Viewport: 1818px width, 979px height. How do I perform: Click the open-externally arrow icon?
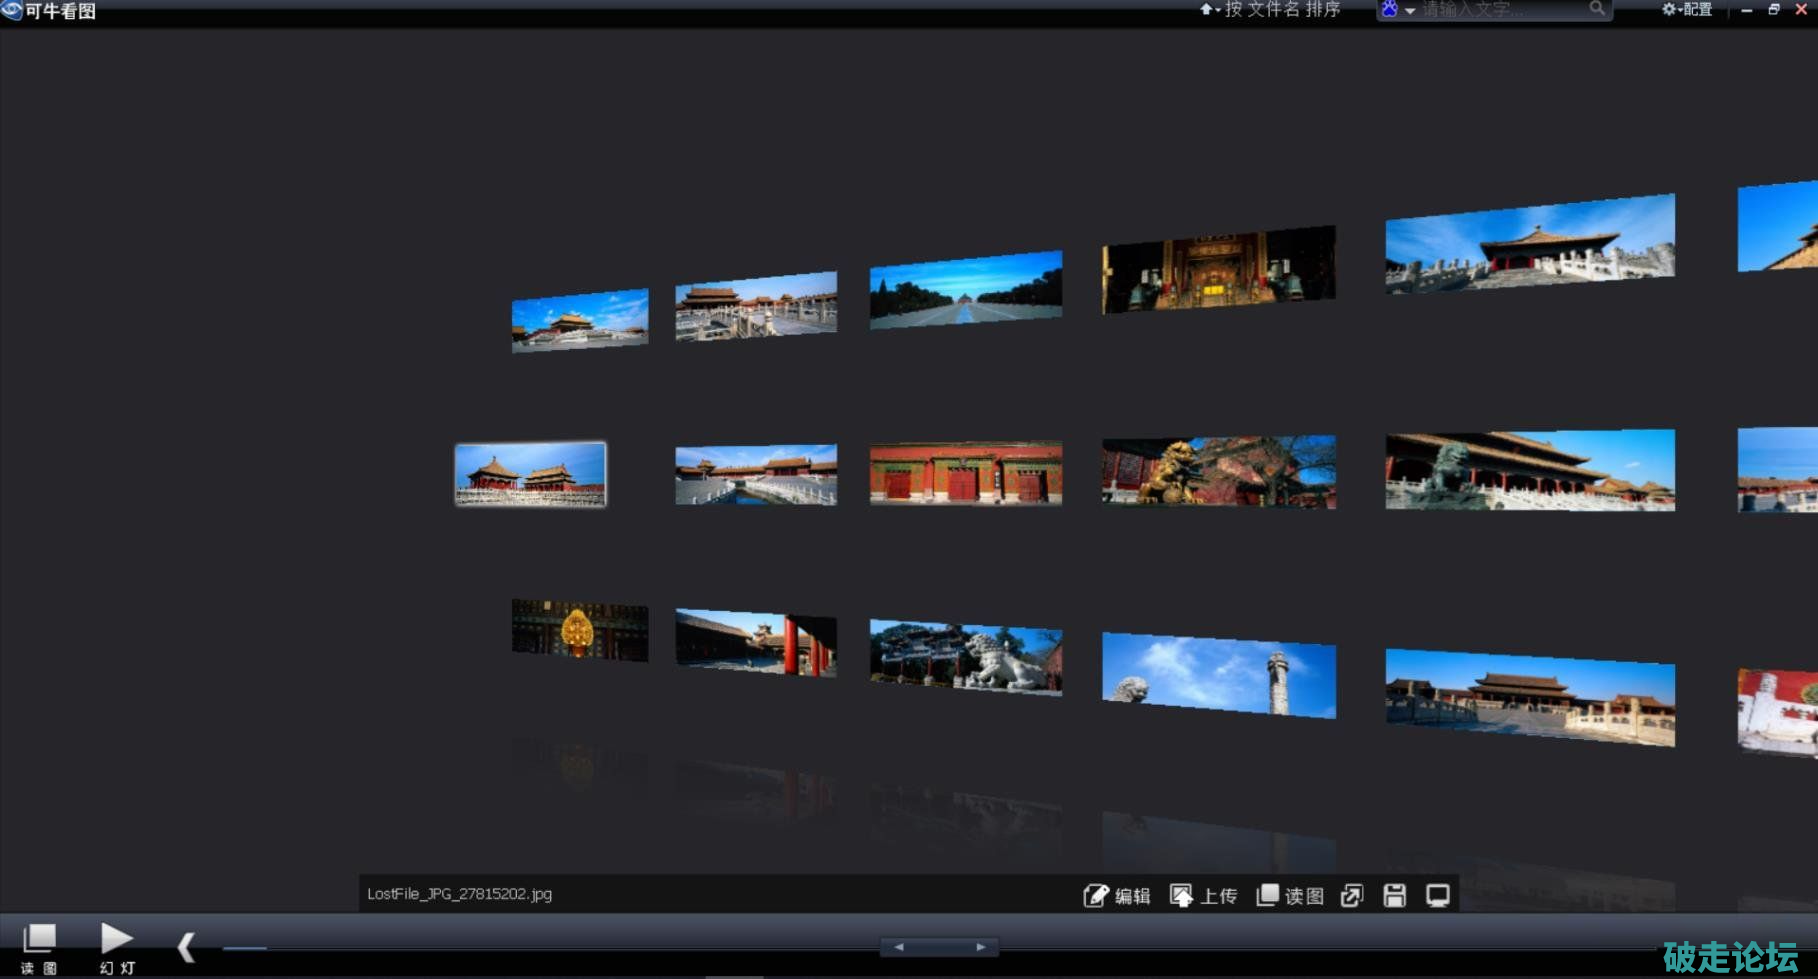click(x=1352, y=896)
